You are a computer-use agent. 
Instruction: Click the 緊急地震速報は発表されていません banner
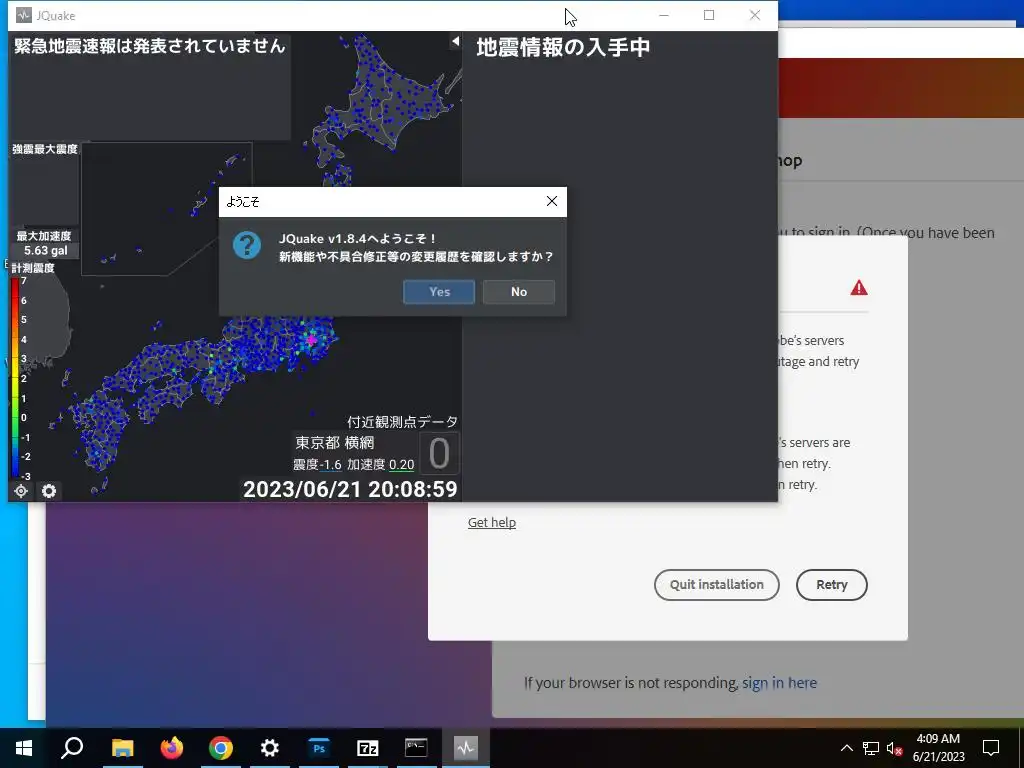pyautogui.click(x=150, y=46)
